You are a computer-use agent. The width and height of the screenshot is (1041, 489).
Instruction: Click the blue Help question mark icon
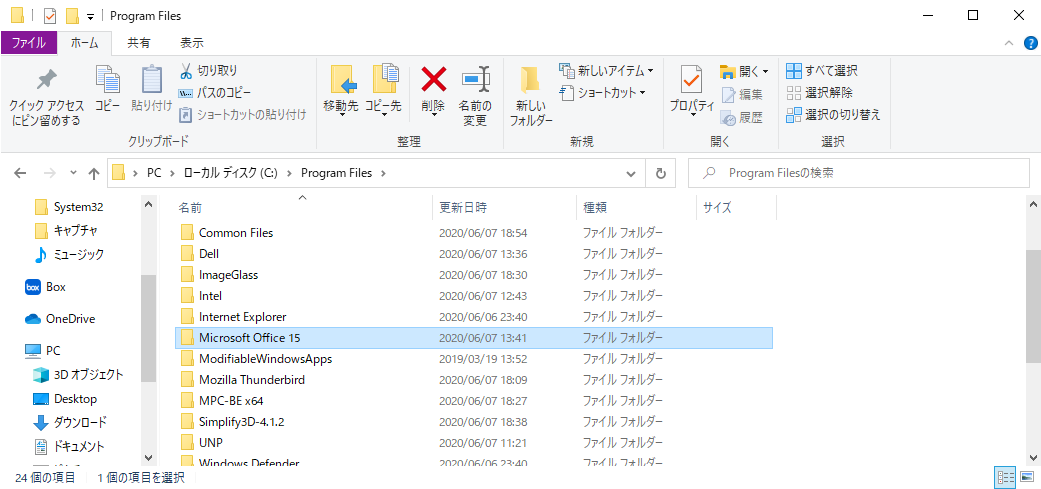1030,43
